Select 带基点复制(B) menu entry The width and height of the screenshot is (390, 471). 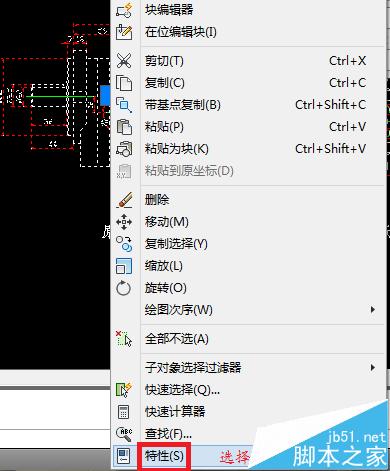point(182,105)
